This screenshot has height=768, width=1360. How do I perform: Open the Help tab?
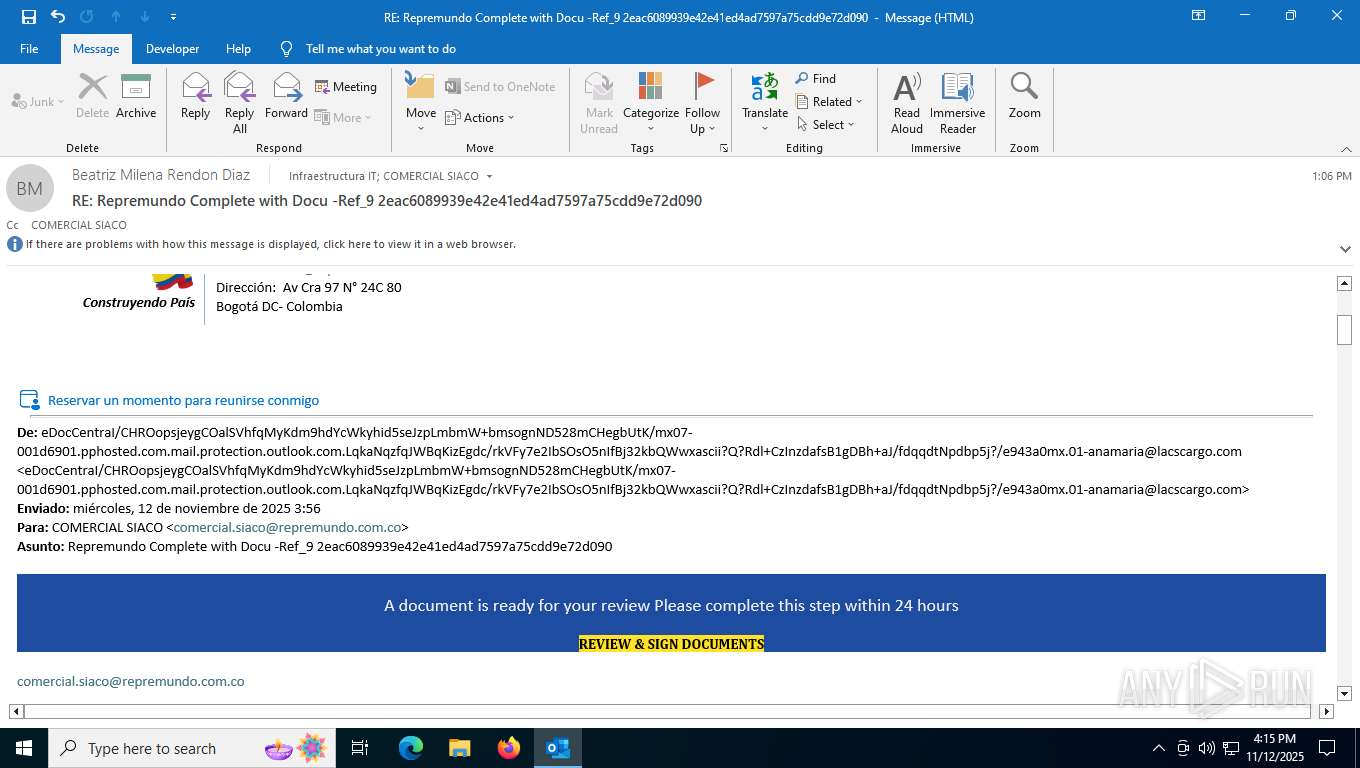(238, 49)
